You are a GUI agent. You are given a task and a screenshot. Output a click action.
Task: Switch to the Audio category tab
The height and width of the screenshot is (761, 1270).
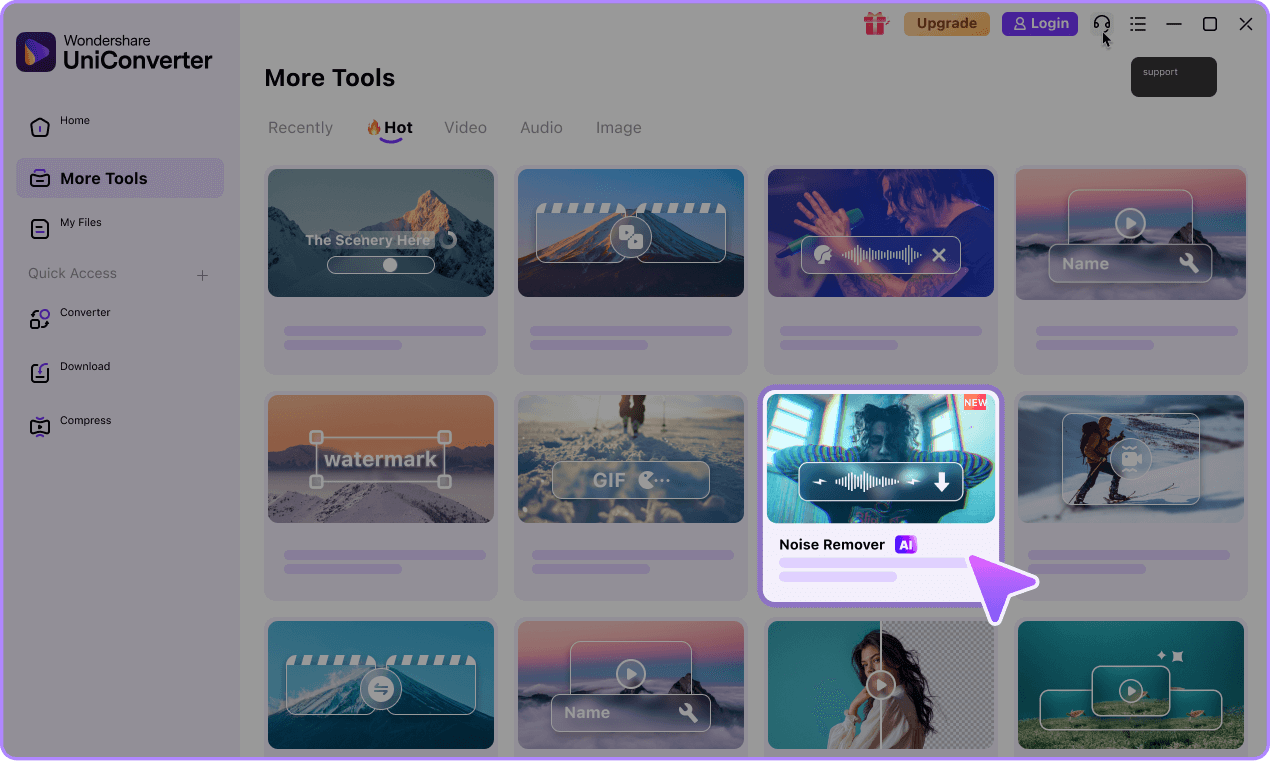(541, 127)
